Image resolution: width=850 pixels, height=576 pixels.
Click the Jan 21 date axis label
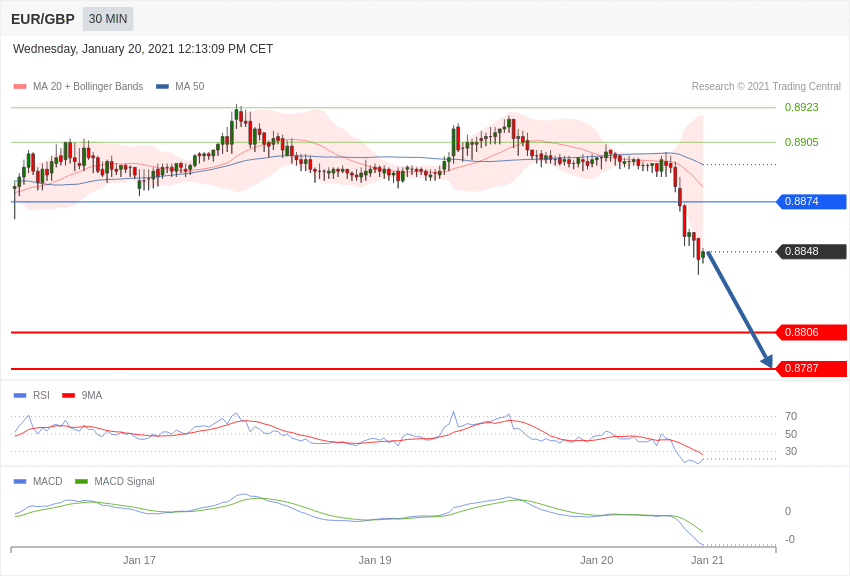707,560
